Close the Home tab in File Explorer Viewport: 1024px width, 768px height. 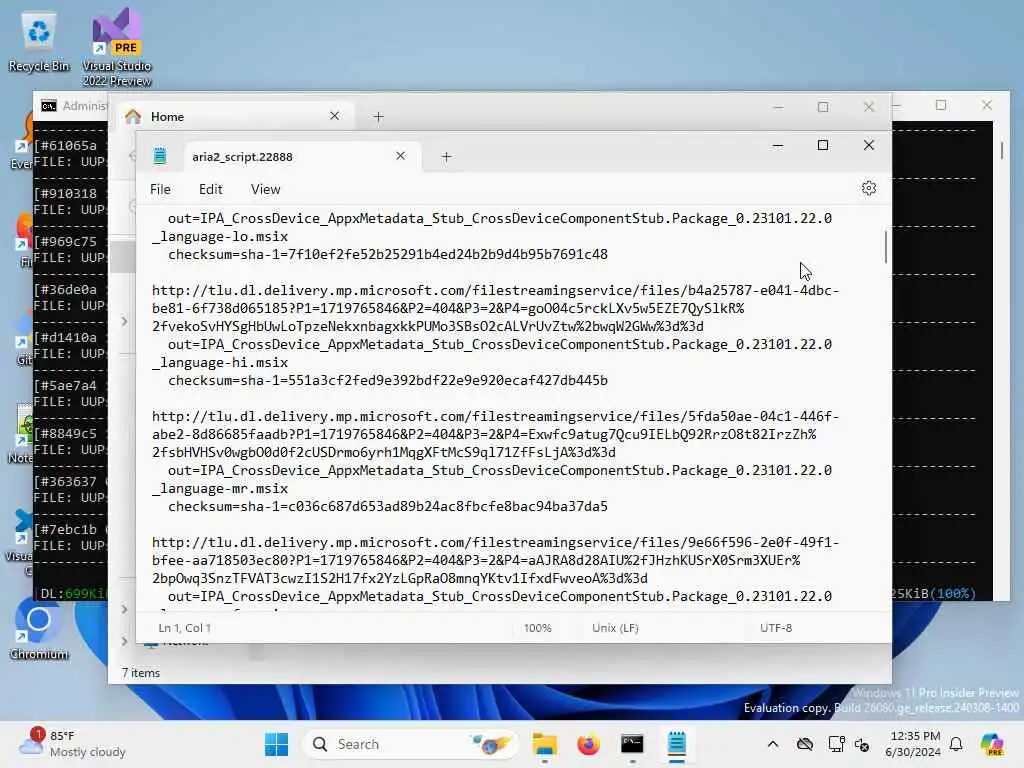334,116
